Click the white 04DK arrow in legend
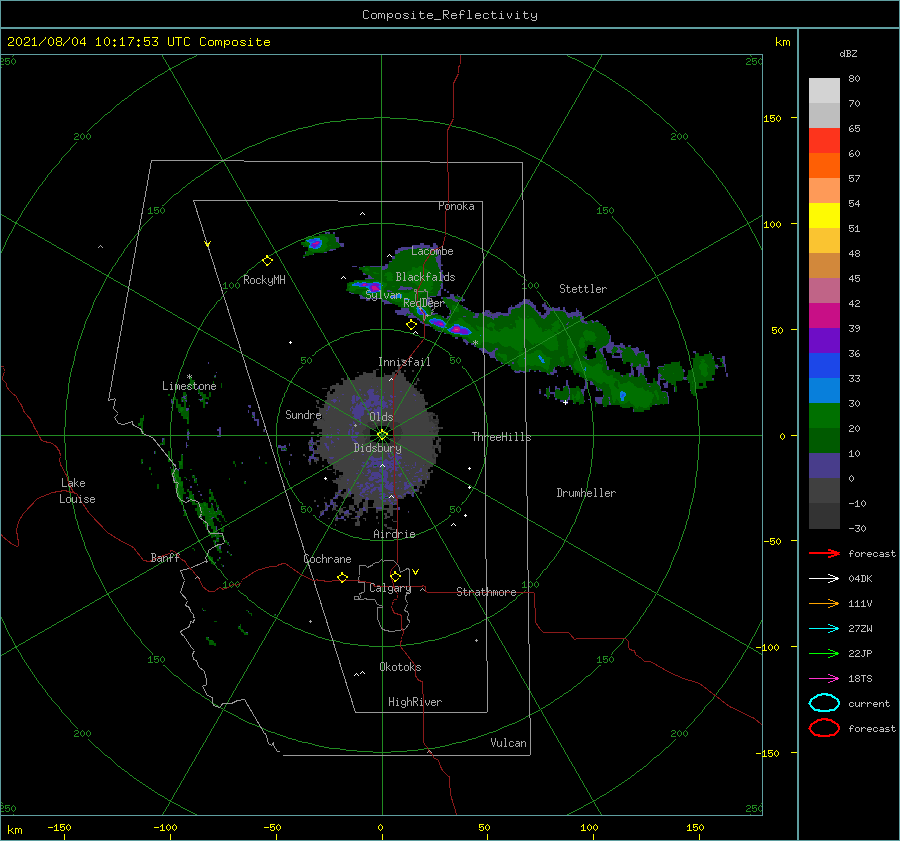900x841 pixels. [x=824, y=578]
